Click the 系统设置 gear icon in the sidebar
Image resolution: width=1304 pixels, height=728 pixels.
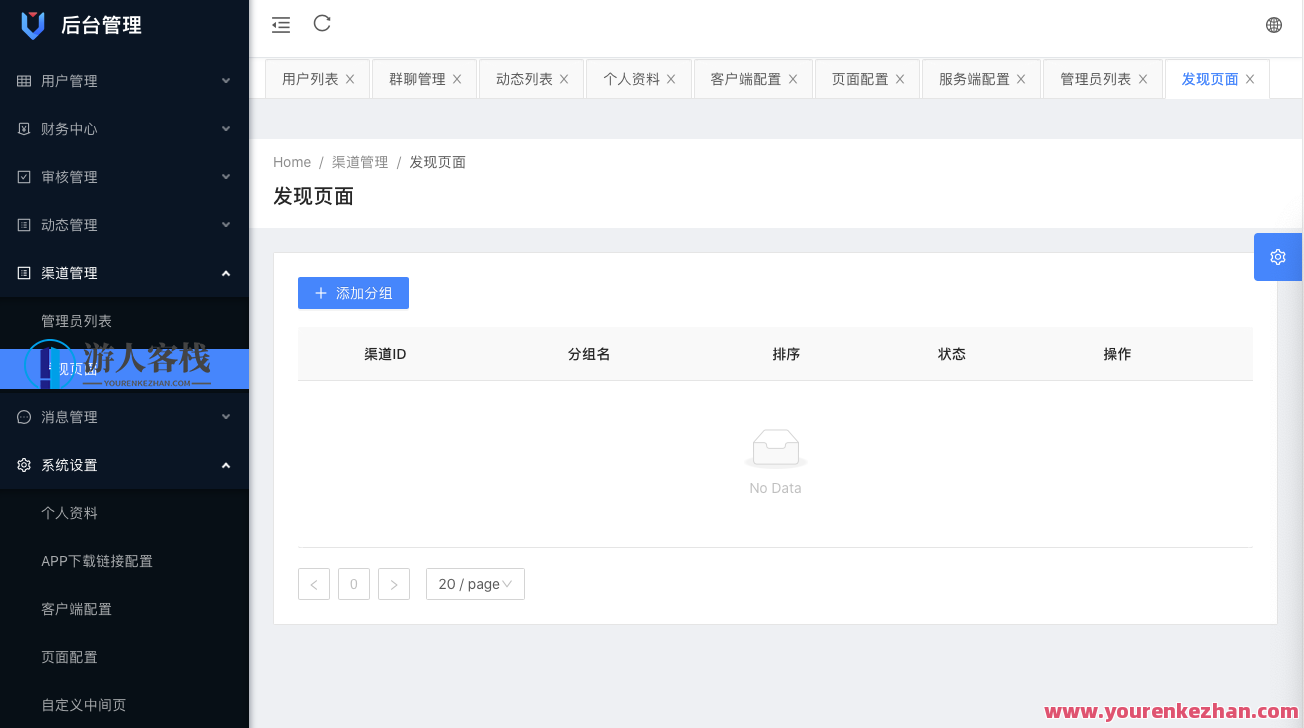[x=22, y=464]
